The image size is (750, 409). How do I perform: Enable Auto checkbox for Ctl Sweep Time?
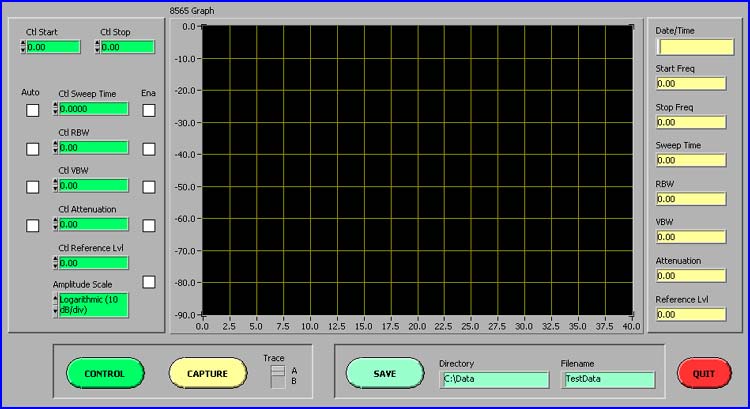(33, 110)
